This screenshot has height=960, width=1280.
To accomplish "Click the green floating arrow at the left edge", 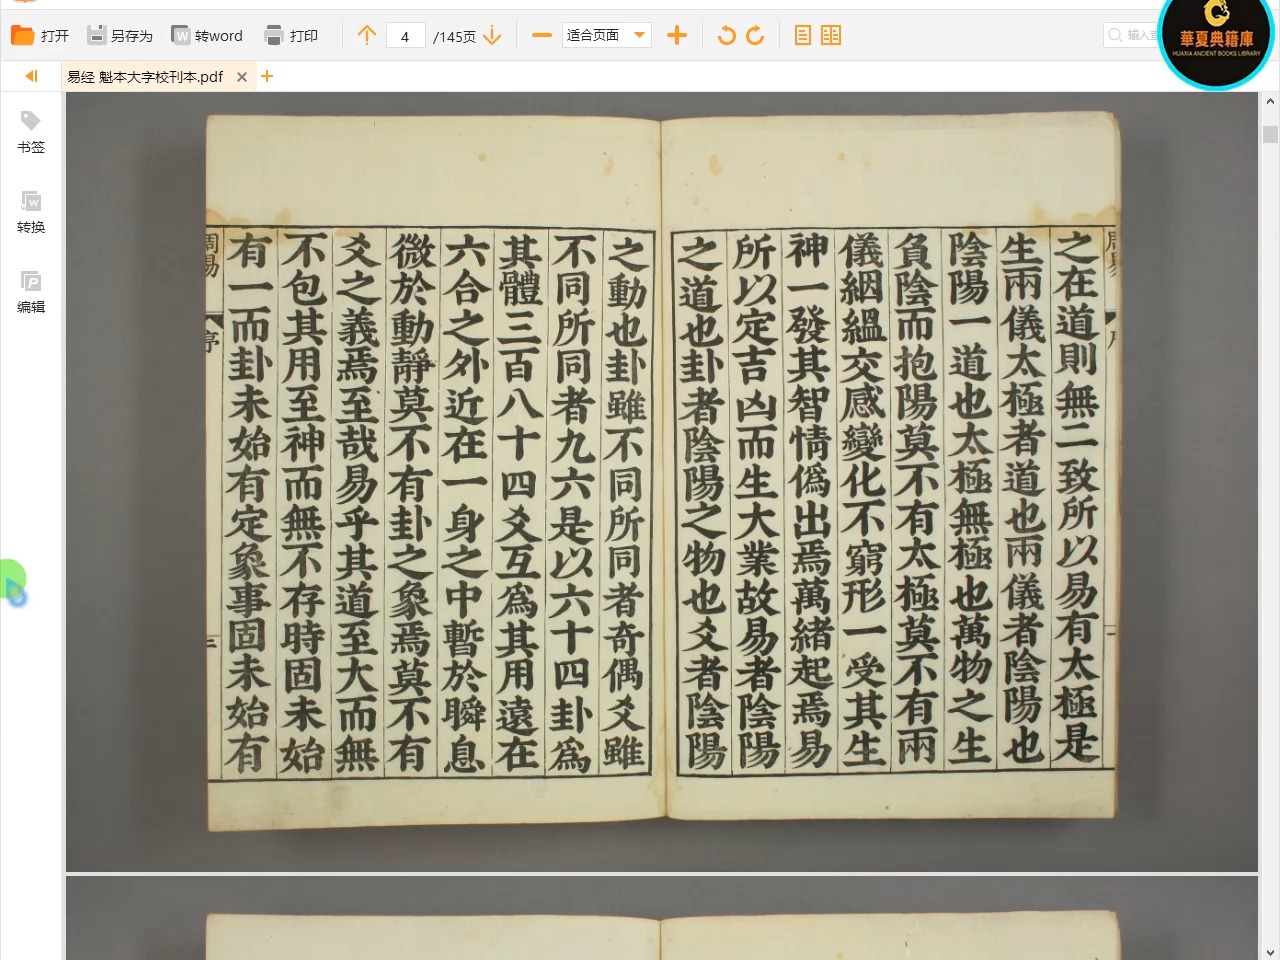I will (x=12, y=583).
